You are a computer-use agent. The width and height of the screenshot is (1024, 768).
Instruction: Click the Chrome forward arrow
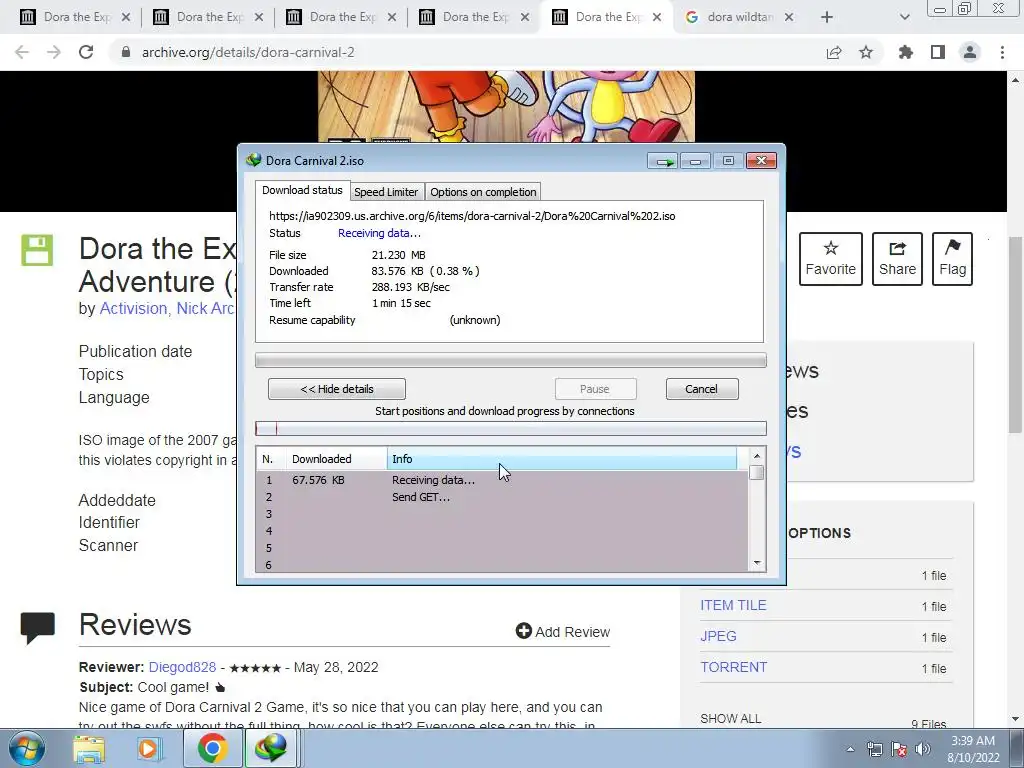click(54, 52)
